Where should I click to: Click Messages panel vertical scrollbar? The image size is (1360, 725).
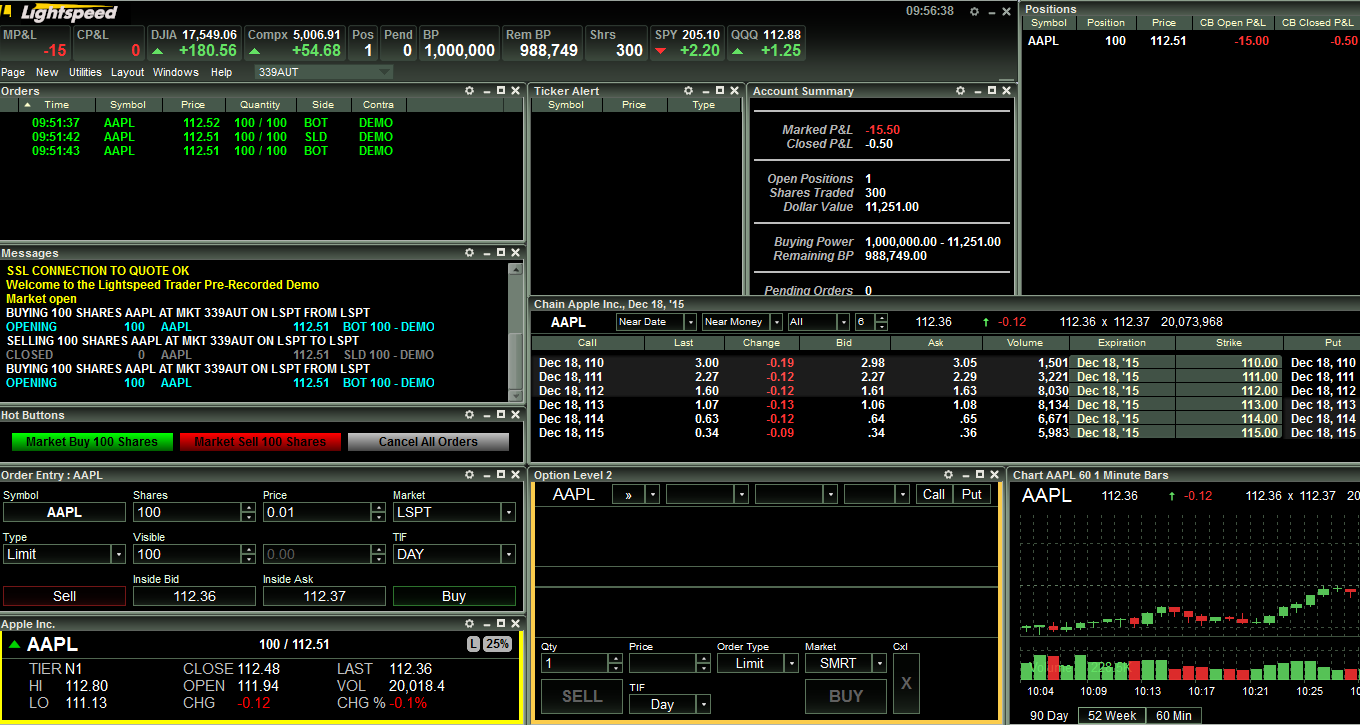(516, 332)
